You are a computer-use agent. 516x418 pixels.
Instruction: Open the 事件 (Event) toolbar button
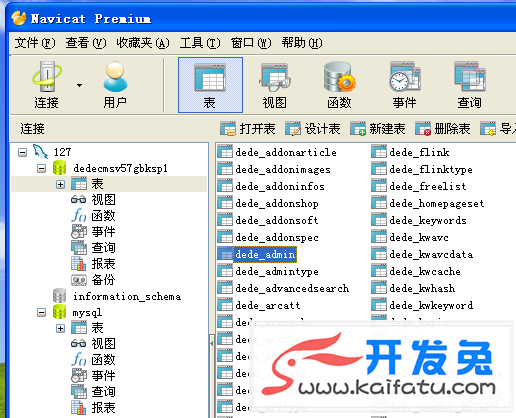(404, 85)
